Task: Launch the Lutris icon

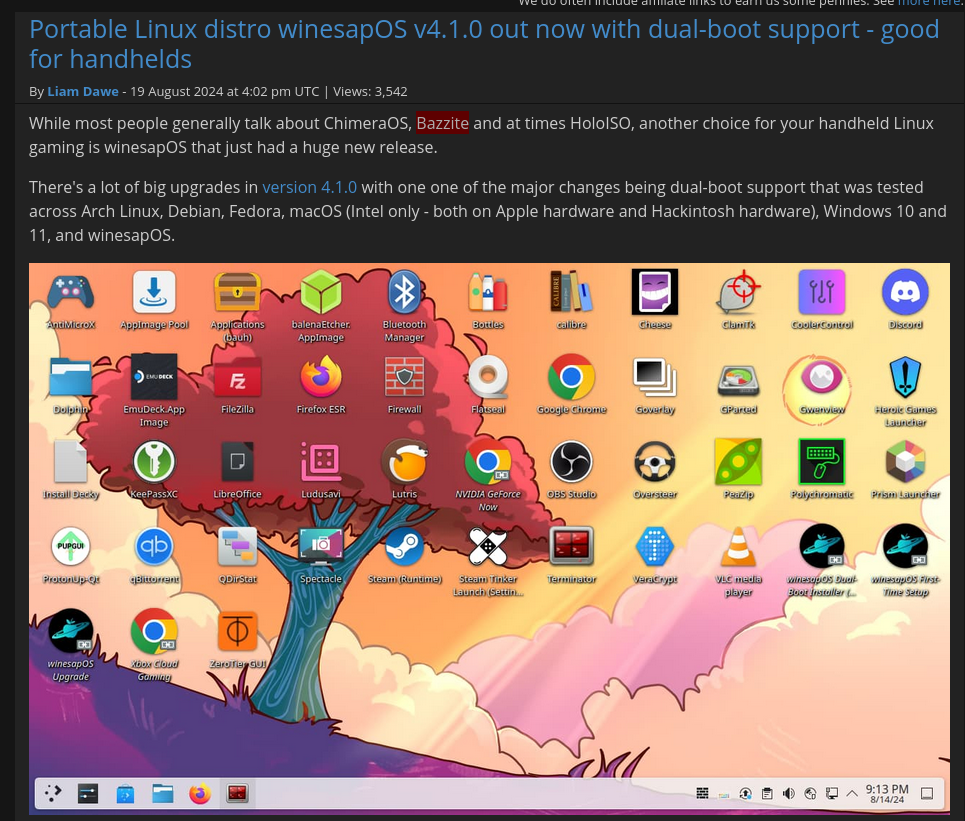Action: pyautogui.click(x=404, y=461)
